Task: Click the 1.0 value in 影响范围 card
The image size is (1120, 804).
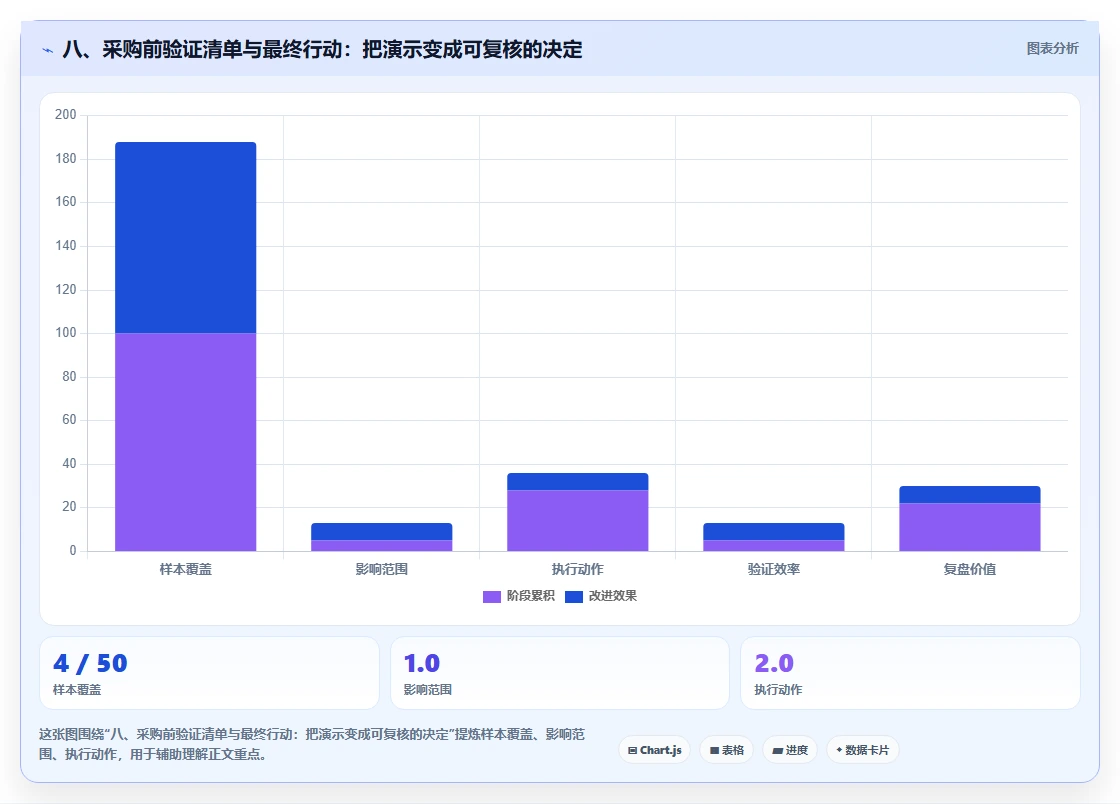Action: point(421,663)
